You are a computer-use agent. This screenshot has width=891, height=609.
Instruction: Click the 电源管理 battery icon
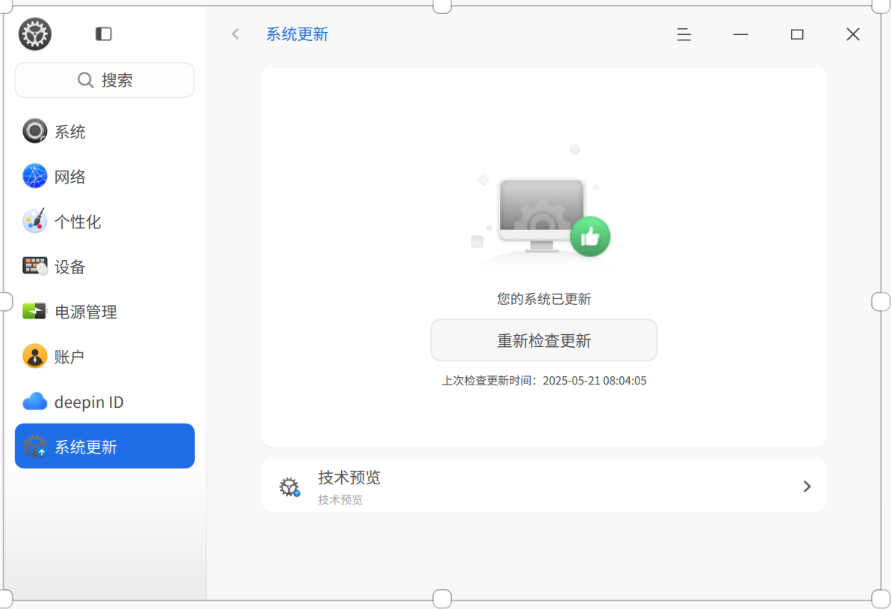click(x=34, y=311)
